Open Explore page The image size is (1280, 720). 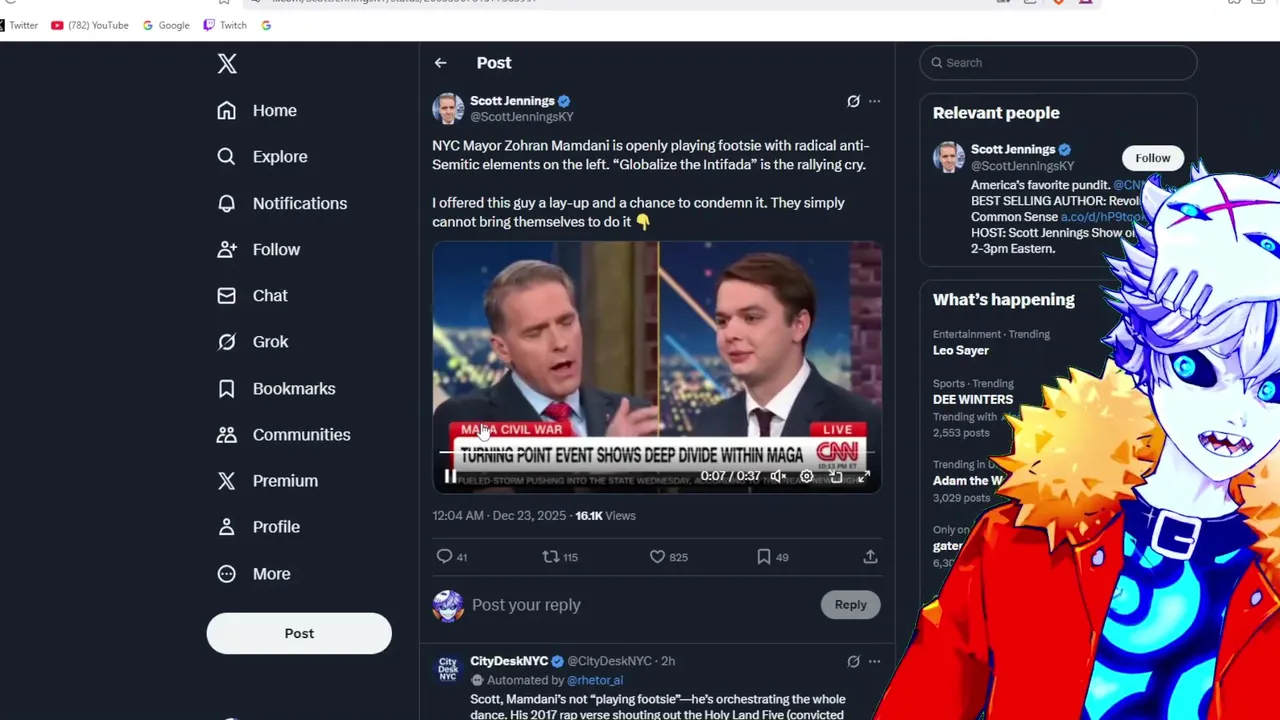pos(262,157)
